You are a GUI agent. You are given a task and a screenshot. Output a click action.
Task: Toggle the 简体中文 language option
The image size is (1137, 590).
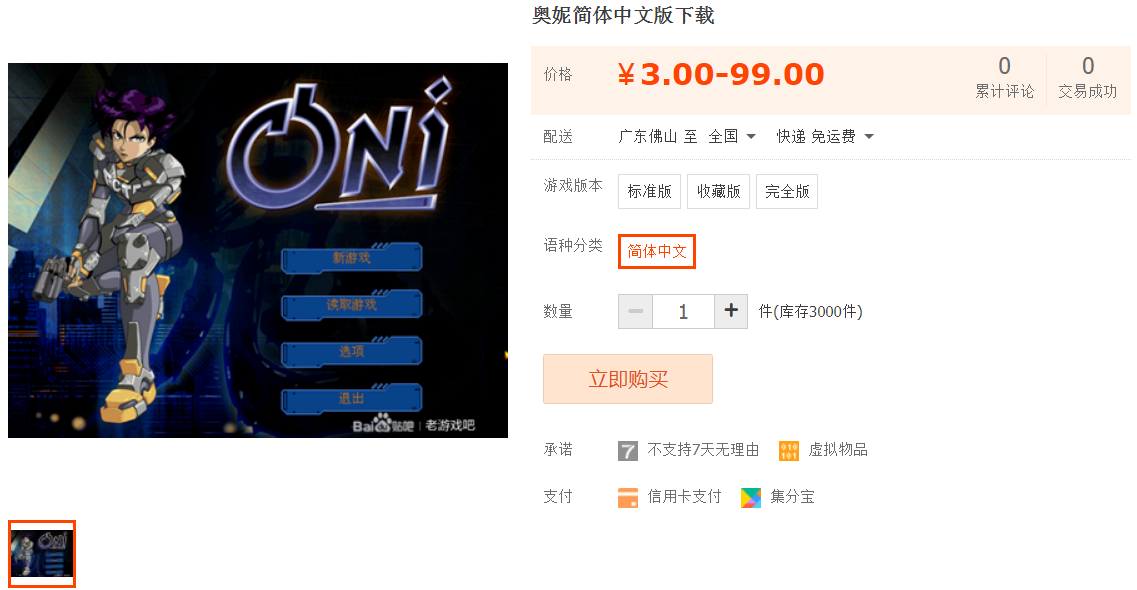[x=657, y=252]
